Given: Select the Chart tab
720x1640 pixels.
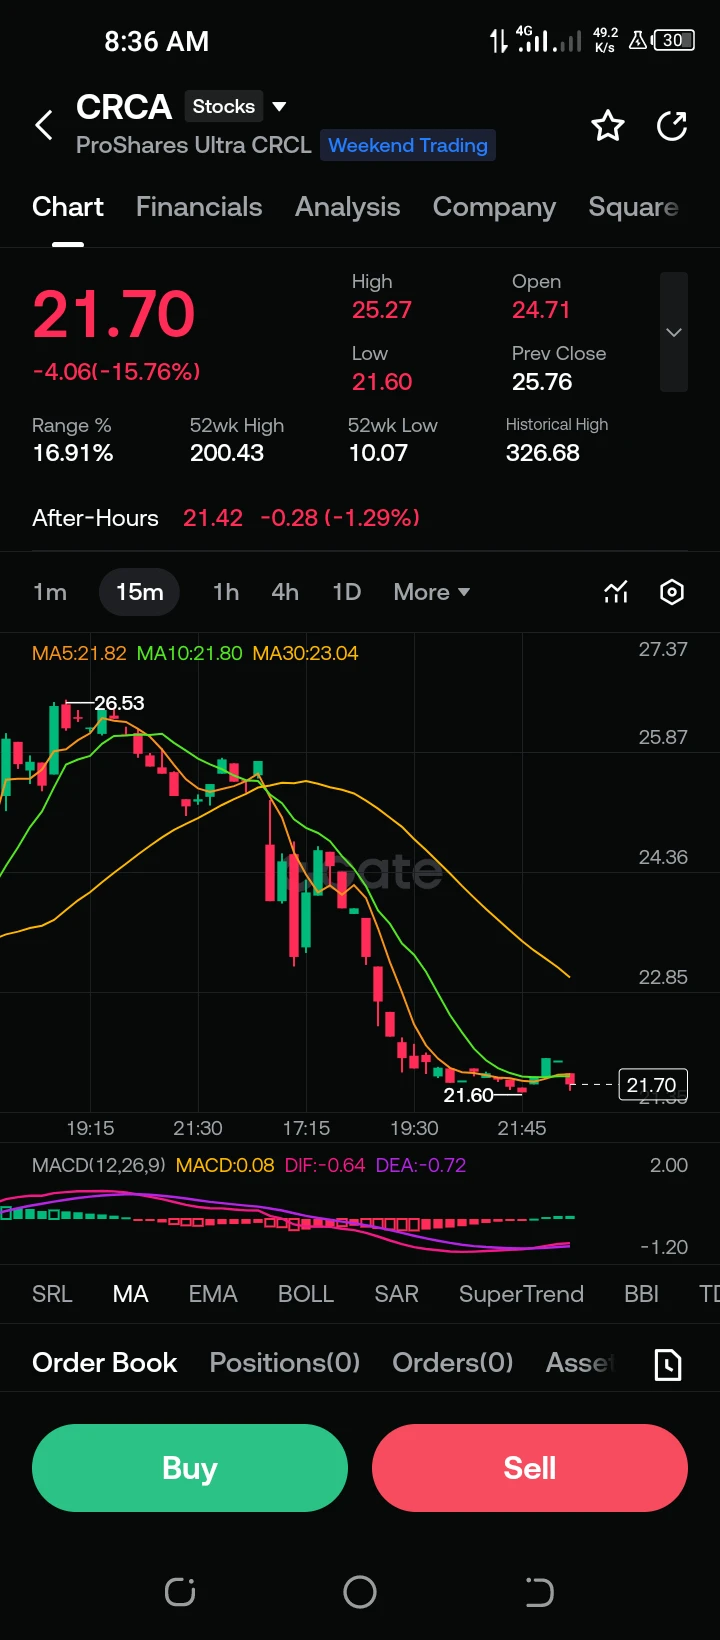Looking at the screenshot, I should tap(68, 207).
